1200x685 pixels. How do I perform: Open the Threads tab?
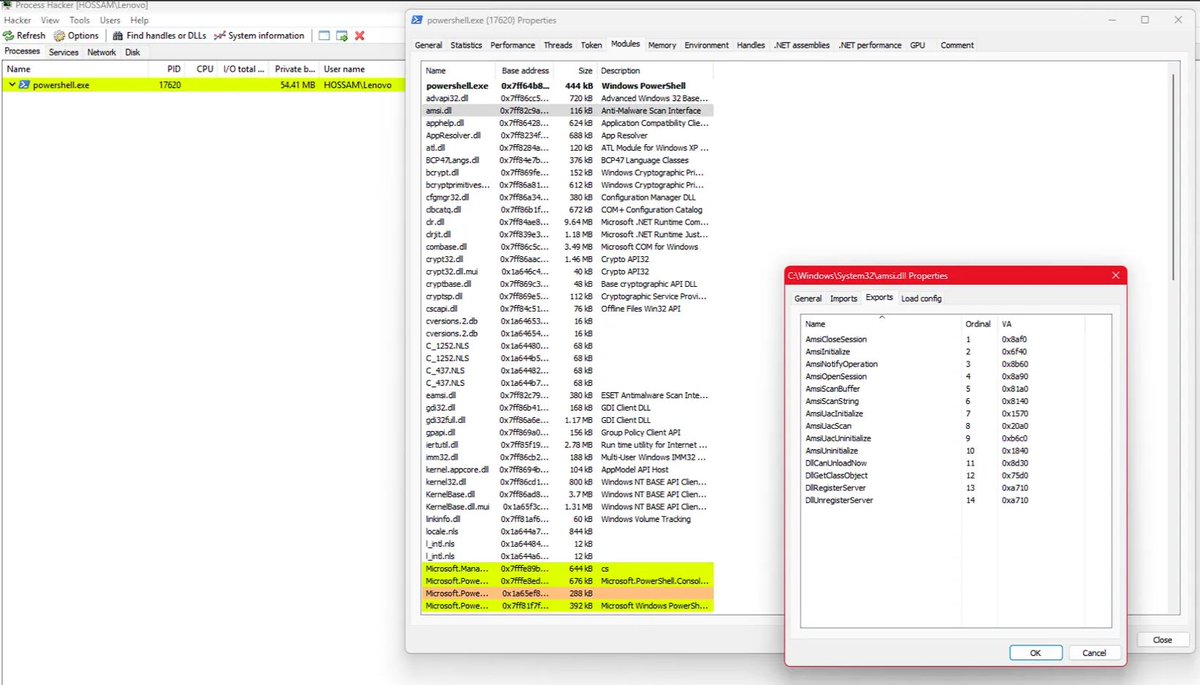click(x=558, y=45)
